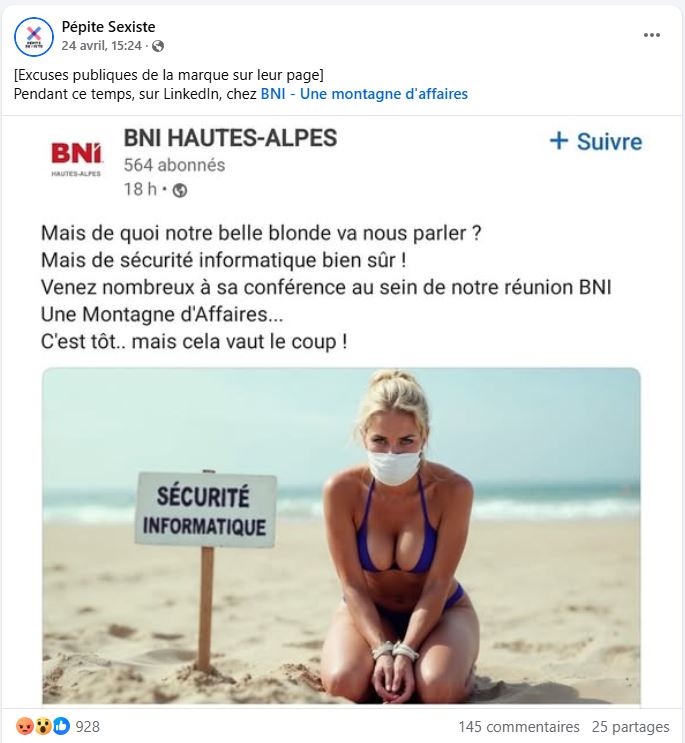Show the 145 commentaires
This screenshot has width=685, height=743.
click(519, 726)
